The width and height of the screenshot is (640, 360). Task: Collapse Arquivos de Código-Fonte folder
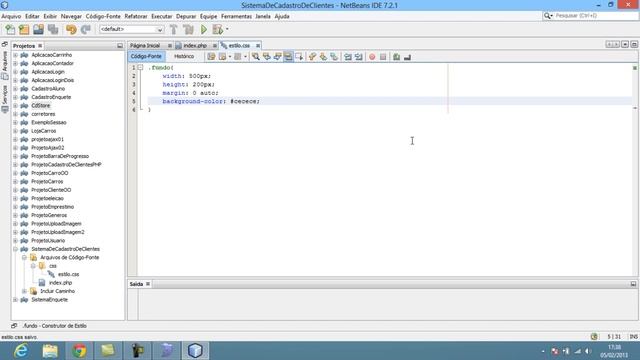pos(24,258)
